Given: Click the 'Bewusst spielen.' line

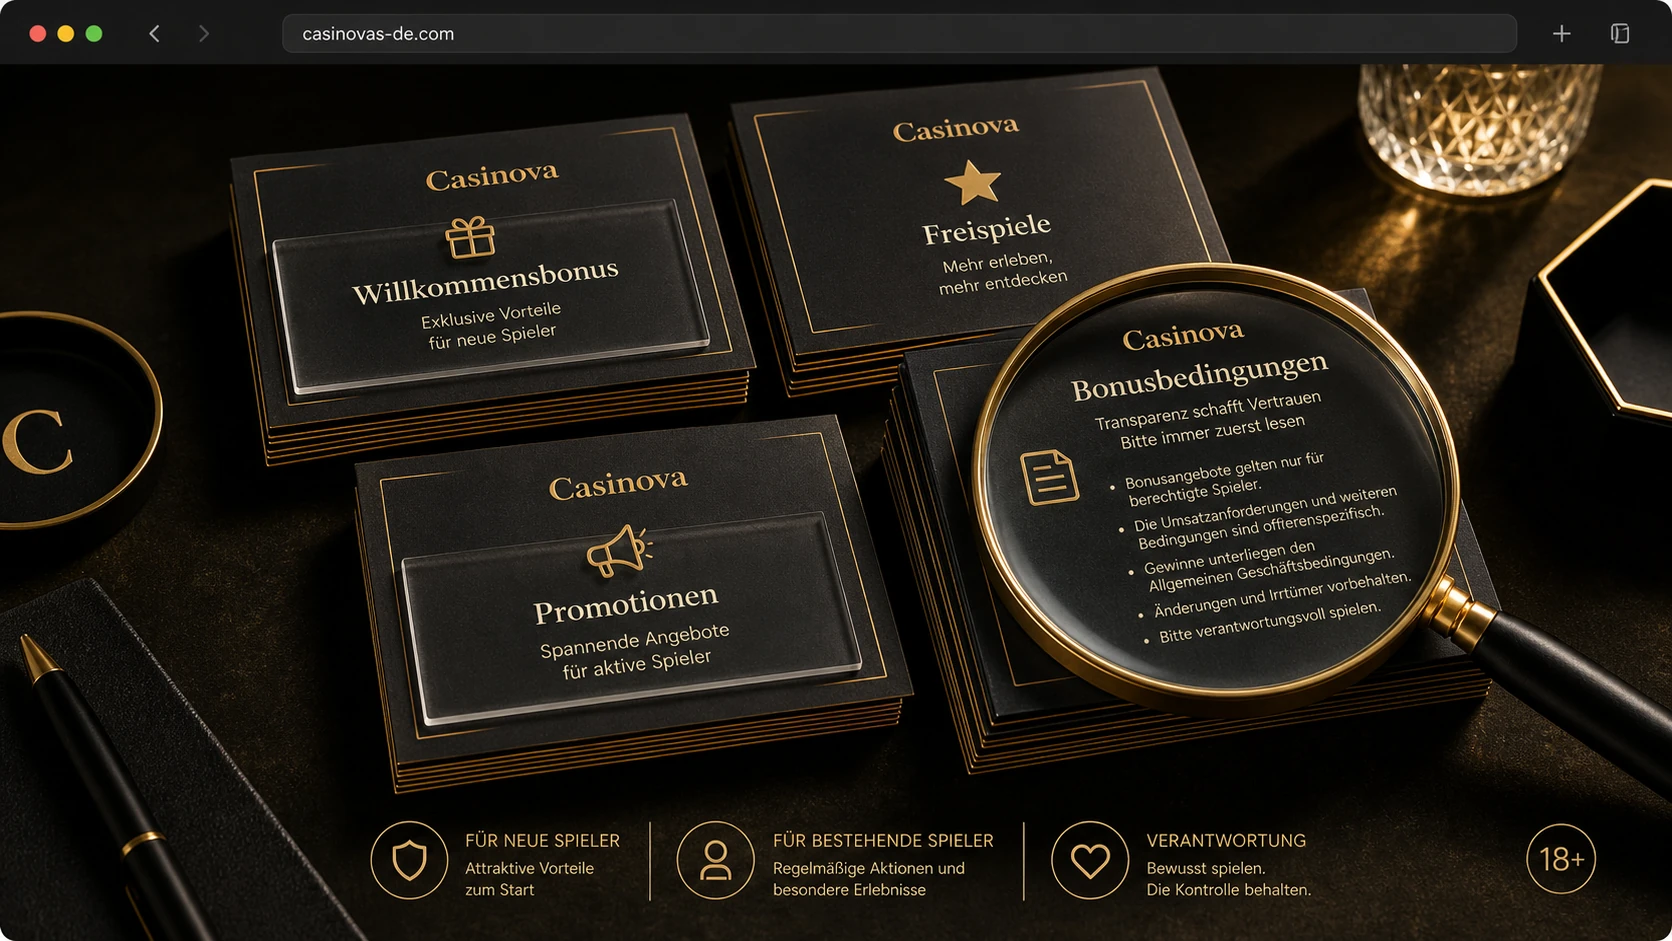Looking at the screenshot, I should [x=1206, y=868].
